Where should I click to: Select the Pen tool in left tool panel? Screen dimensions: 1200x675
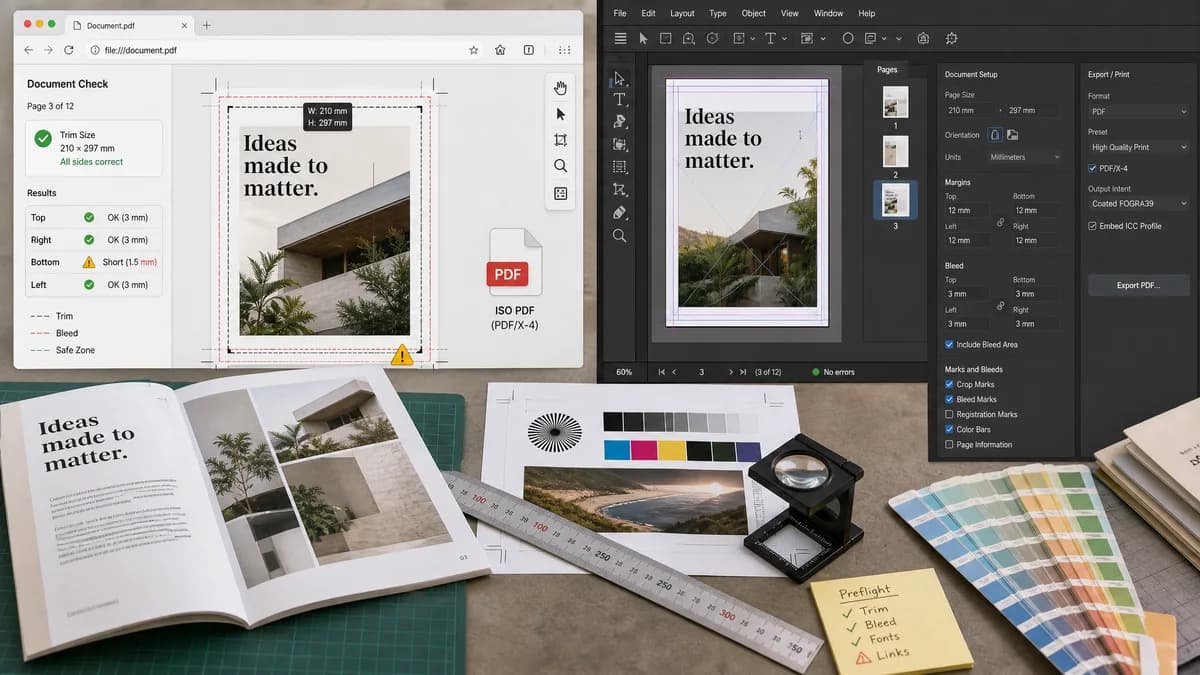[620, 122]
